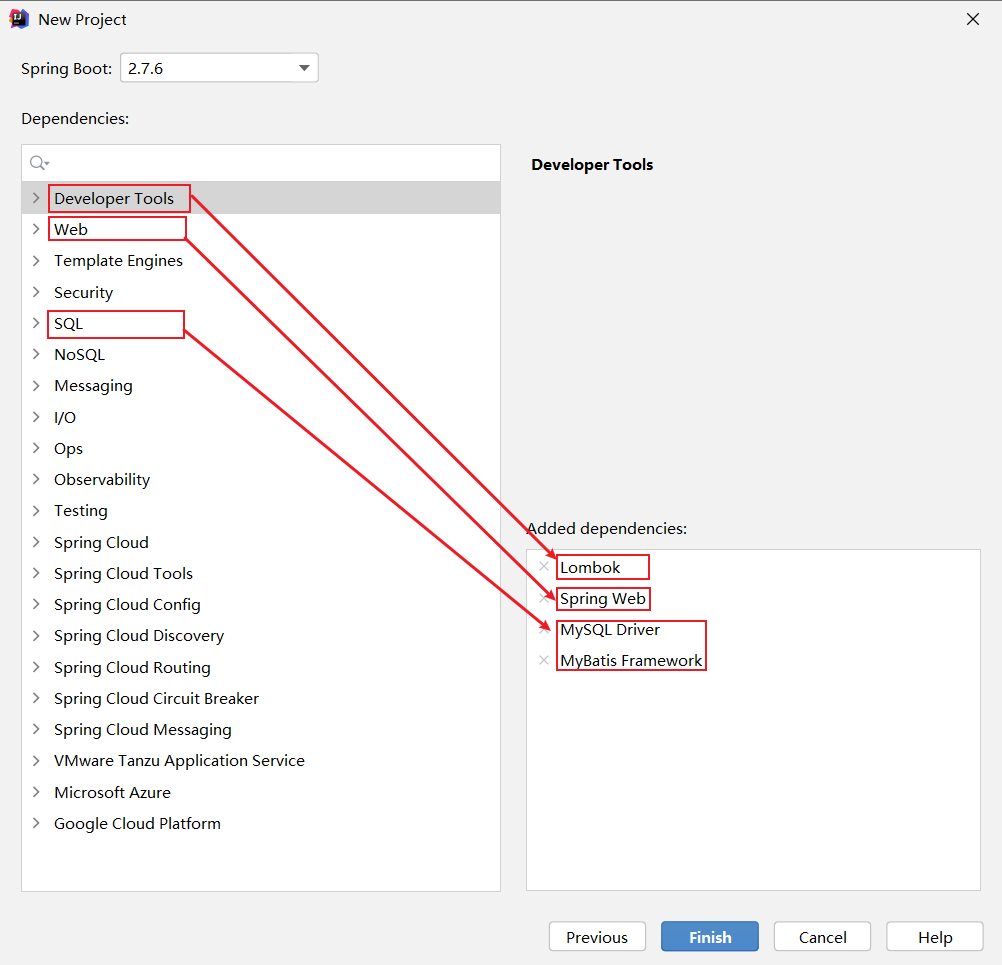1002x965 pixels.
Task: Expand the Developer Tools category
Action: click(x=36, y=198)
